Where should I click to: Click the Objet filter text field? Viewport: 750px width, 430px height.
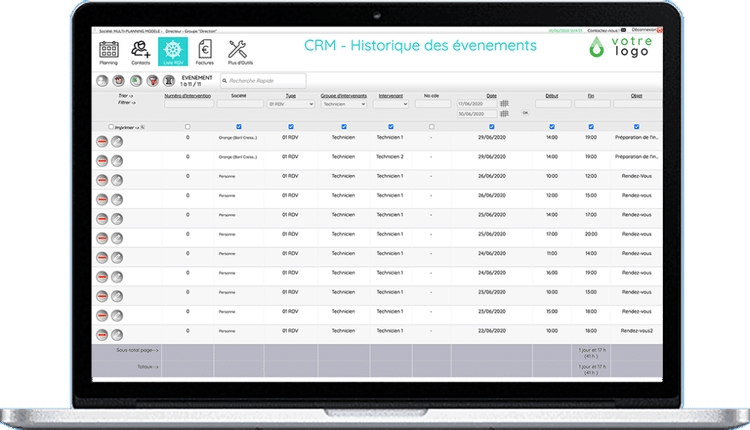tap(638, 104)
